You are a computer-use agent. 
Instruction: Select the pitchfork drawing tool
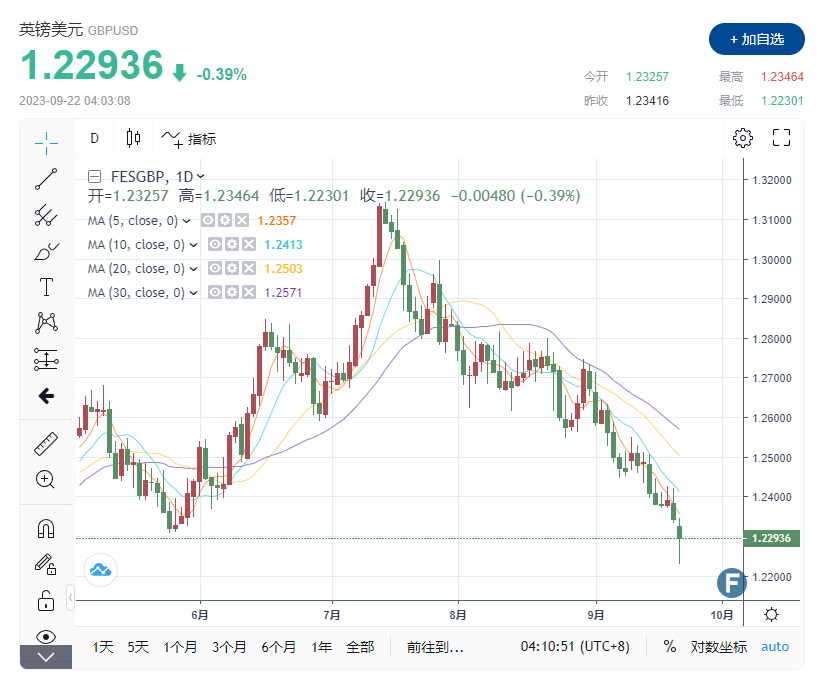point(46,214)
